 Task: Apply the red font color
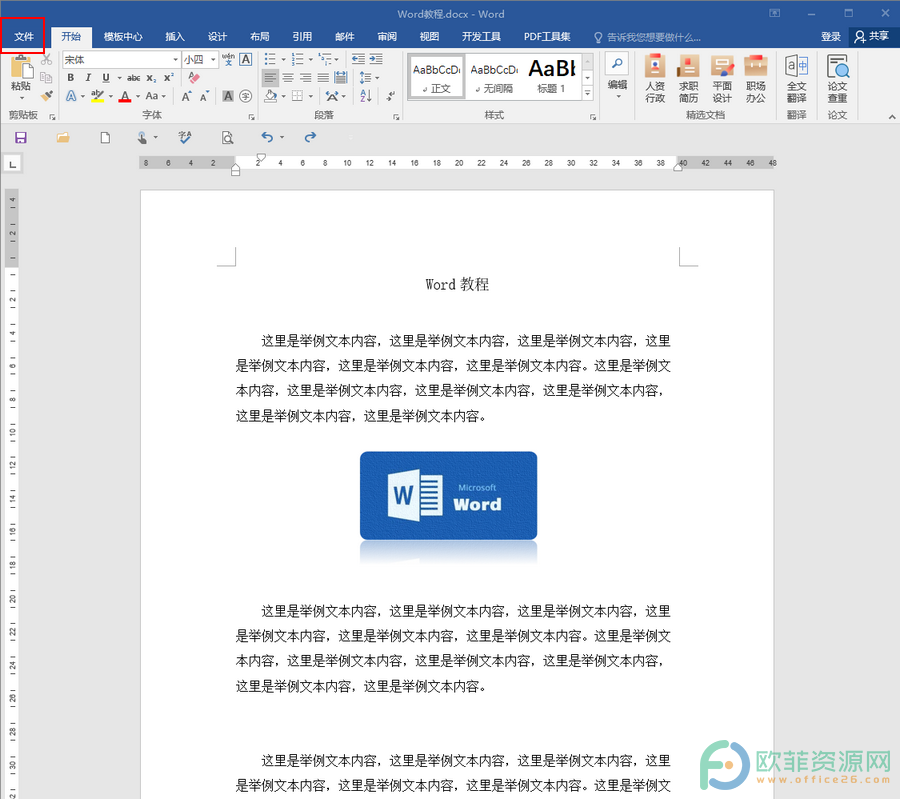125,96
